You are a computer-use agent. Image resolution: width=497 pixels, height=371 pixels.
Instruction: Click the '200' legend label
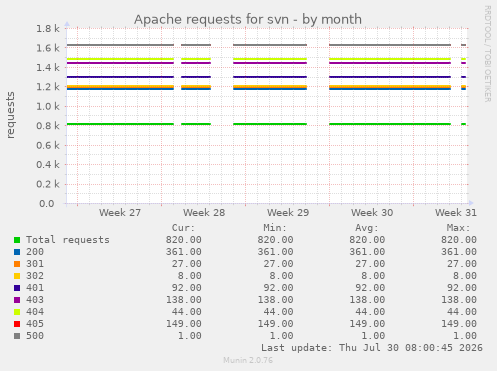[35, 252]
